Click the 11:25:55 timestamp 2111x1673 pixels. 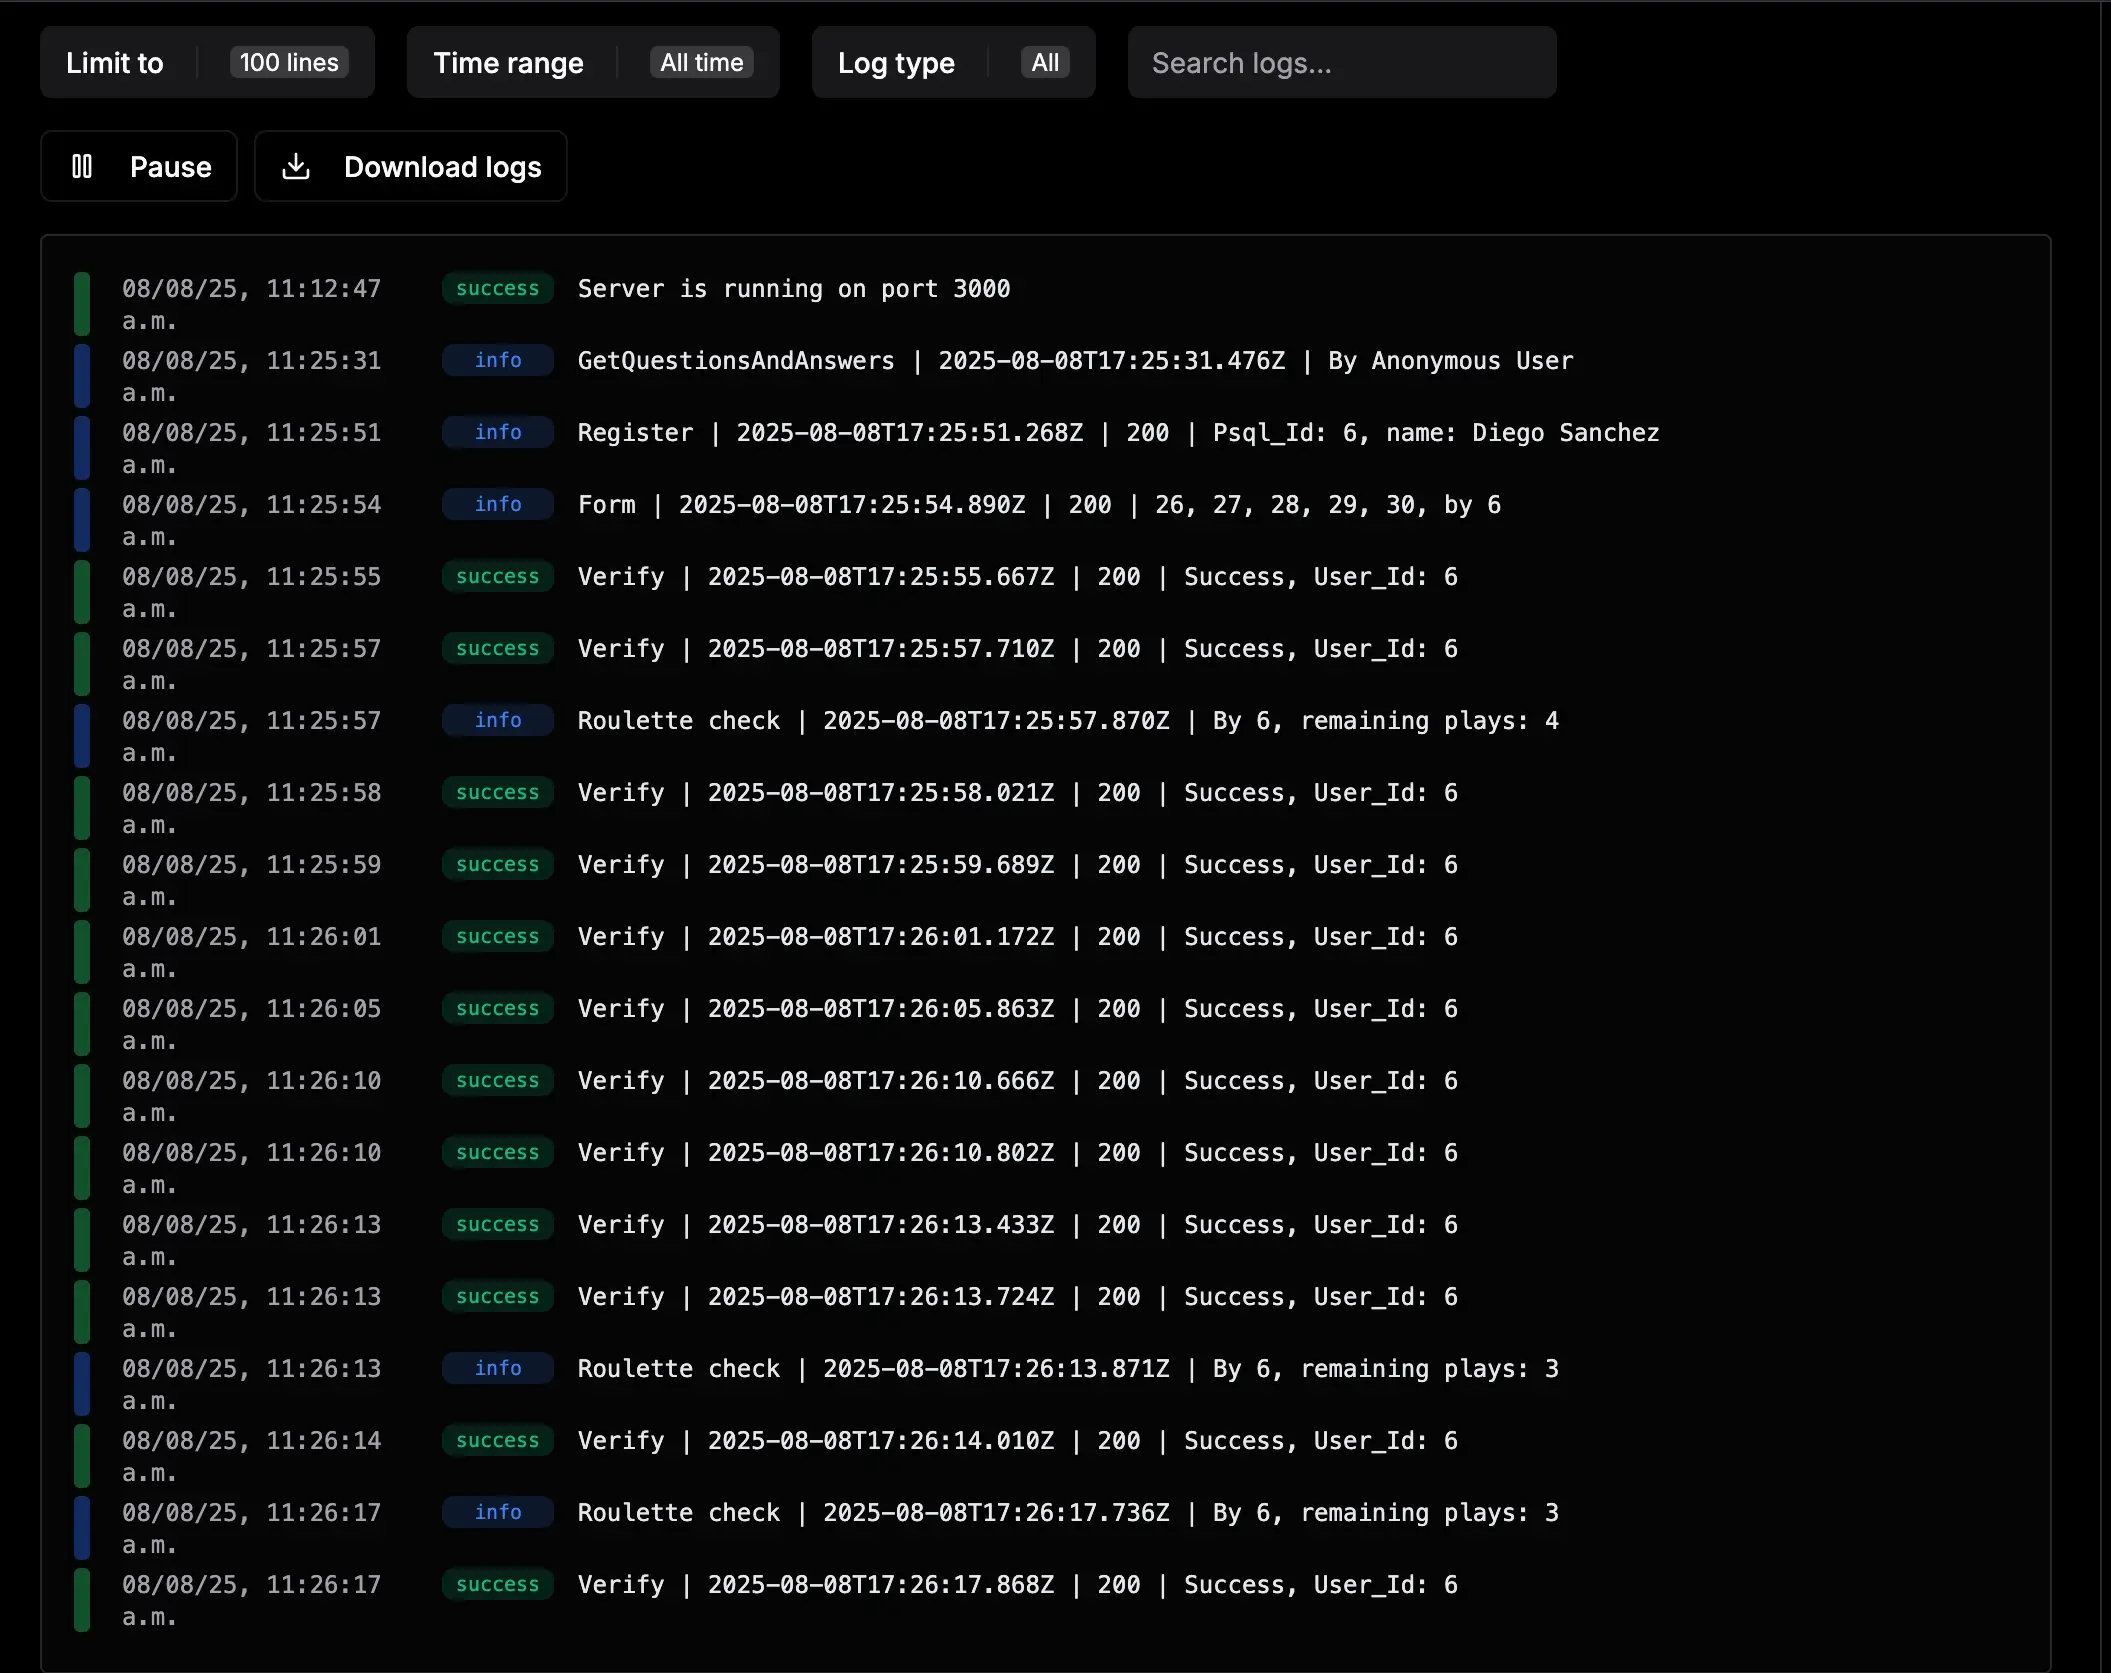point(251,593)
